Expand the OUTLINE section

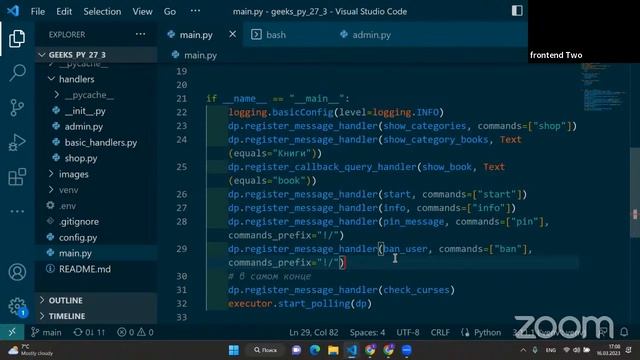click(65, 300)
